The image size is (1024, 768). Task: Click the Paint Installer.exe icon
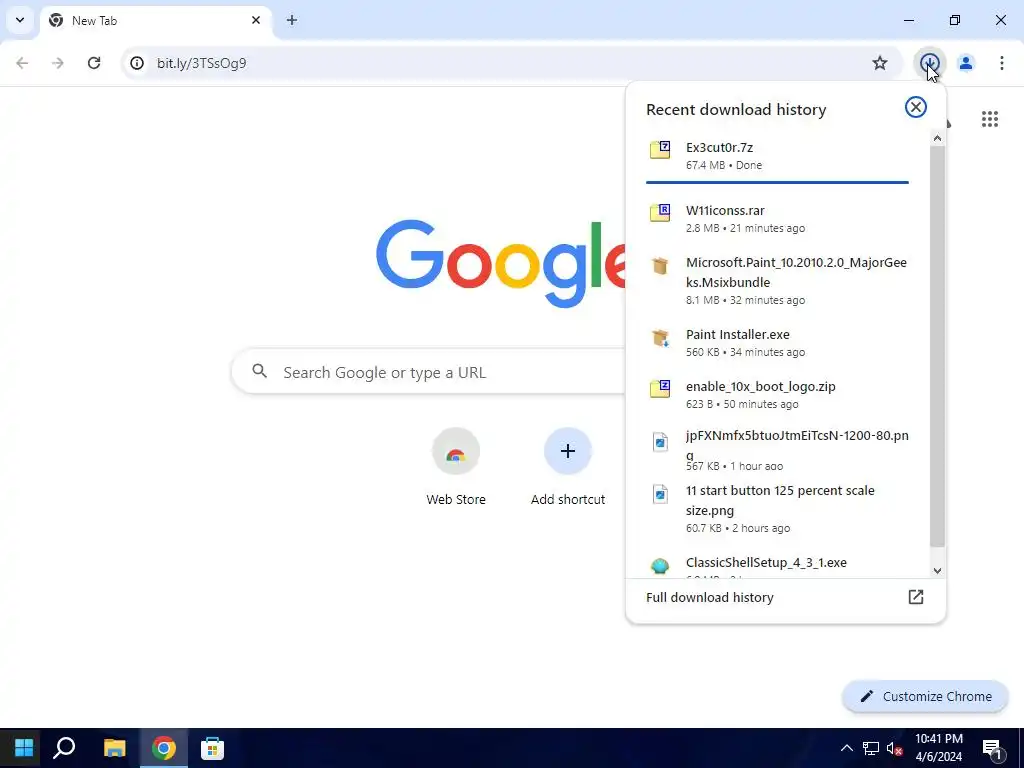point(660,338)
